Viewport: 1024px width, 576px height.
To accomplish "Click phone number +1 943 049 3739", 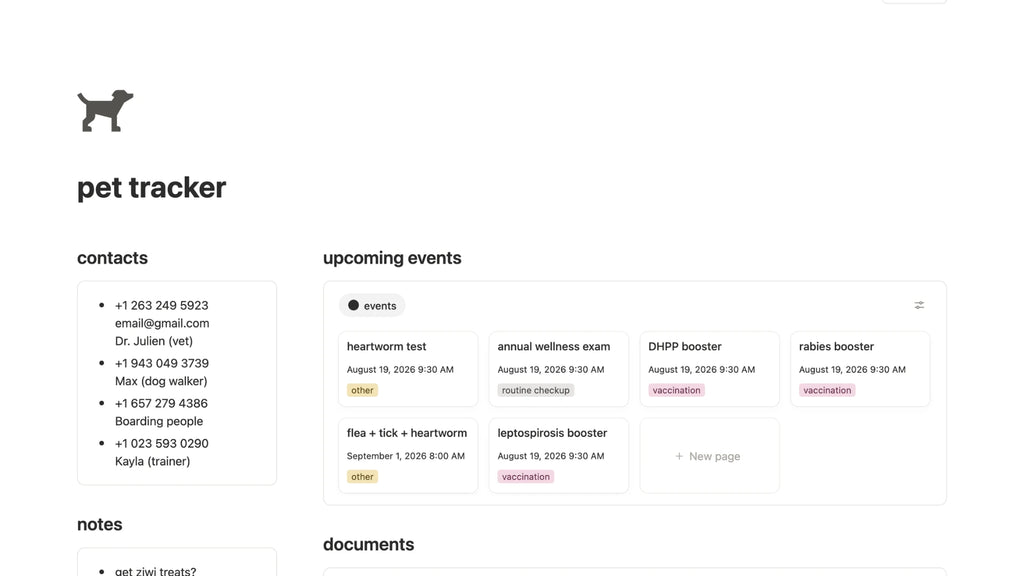I will click(162, 363).
